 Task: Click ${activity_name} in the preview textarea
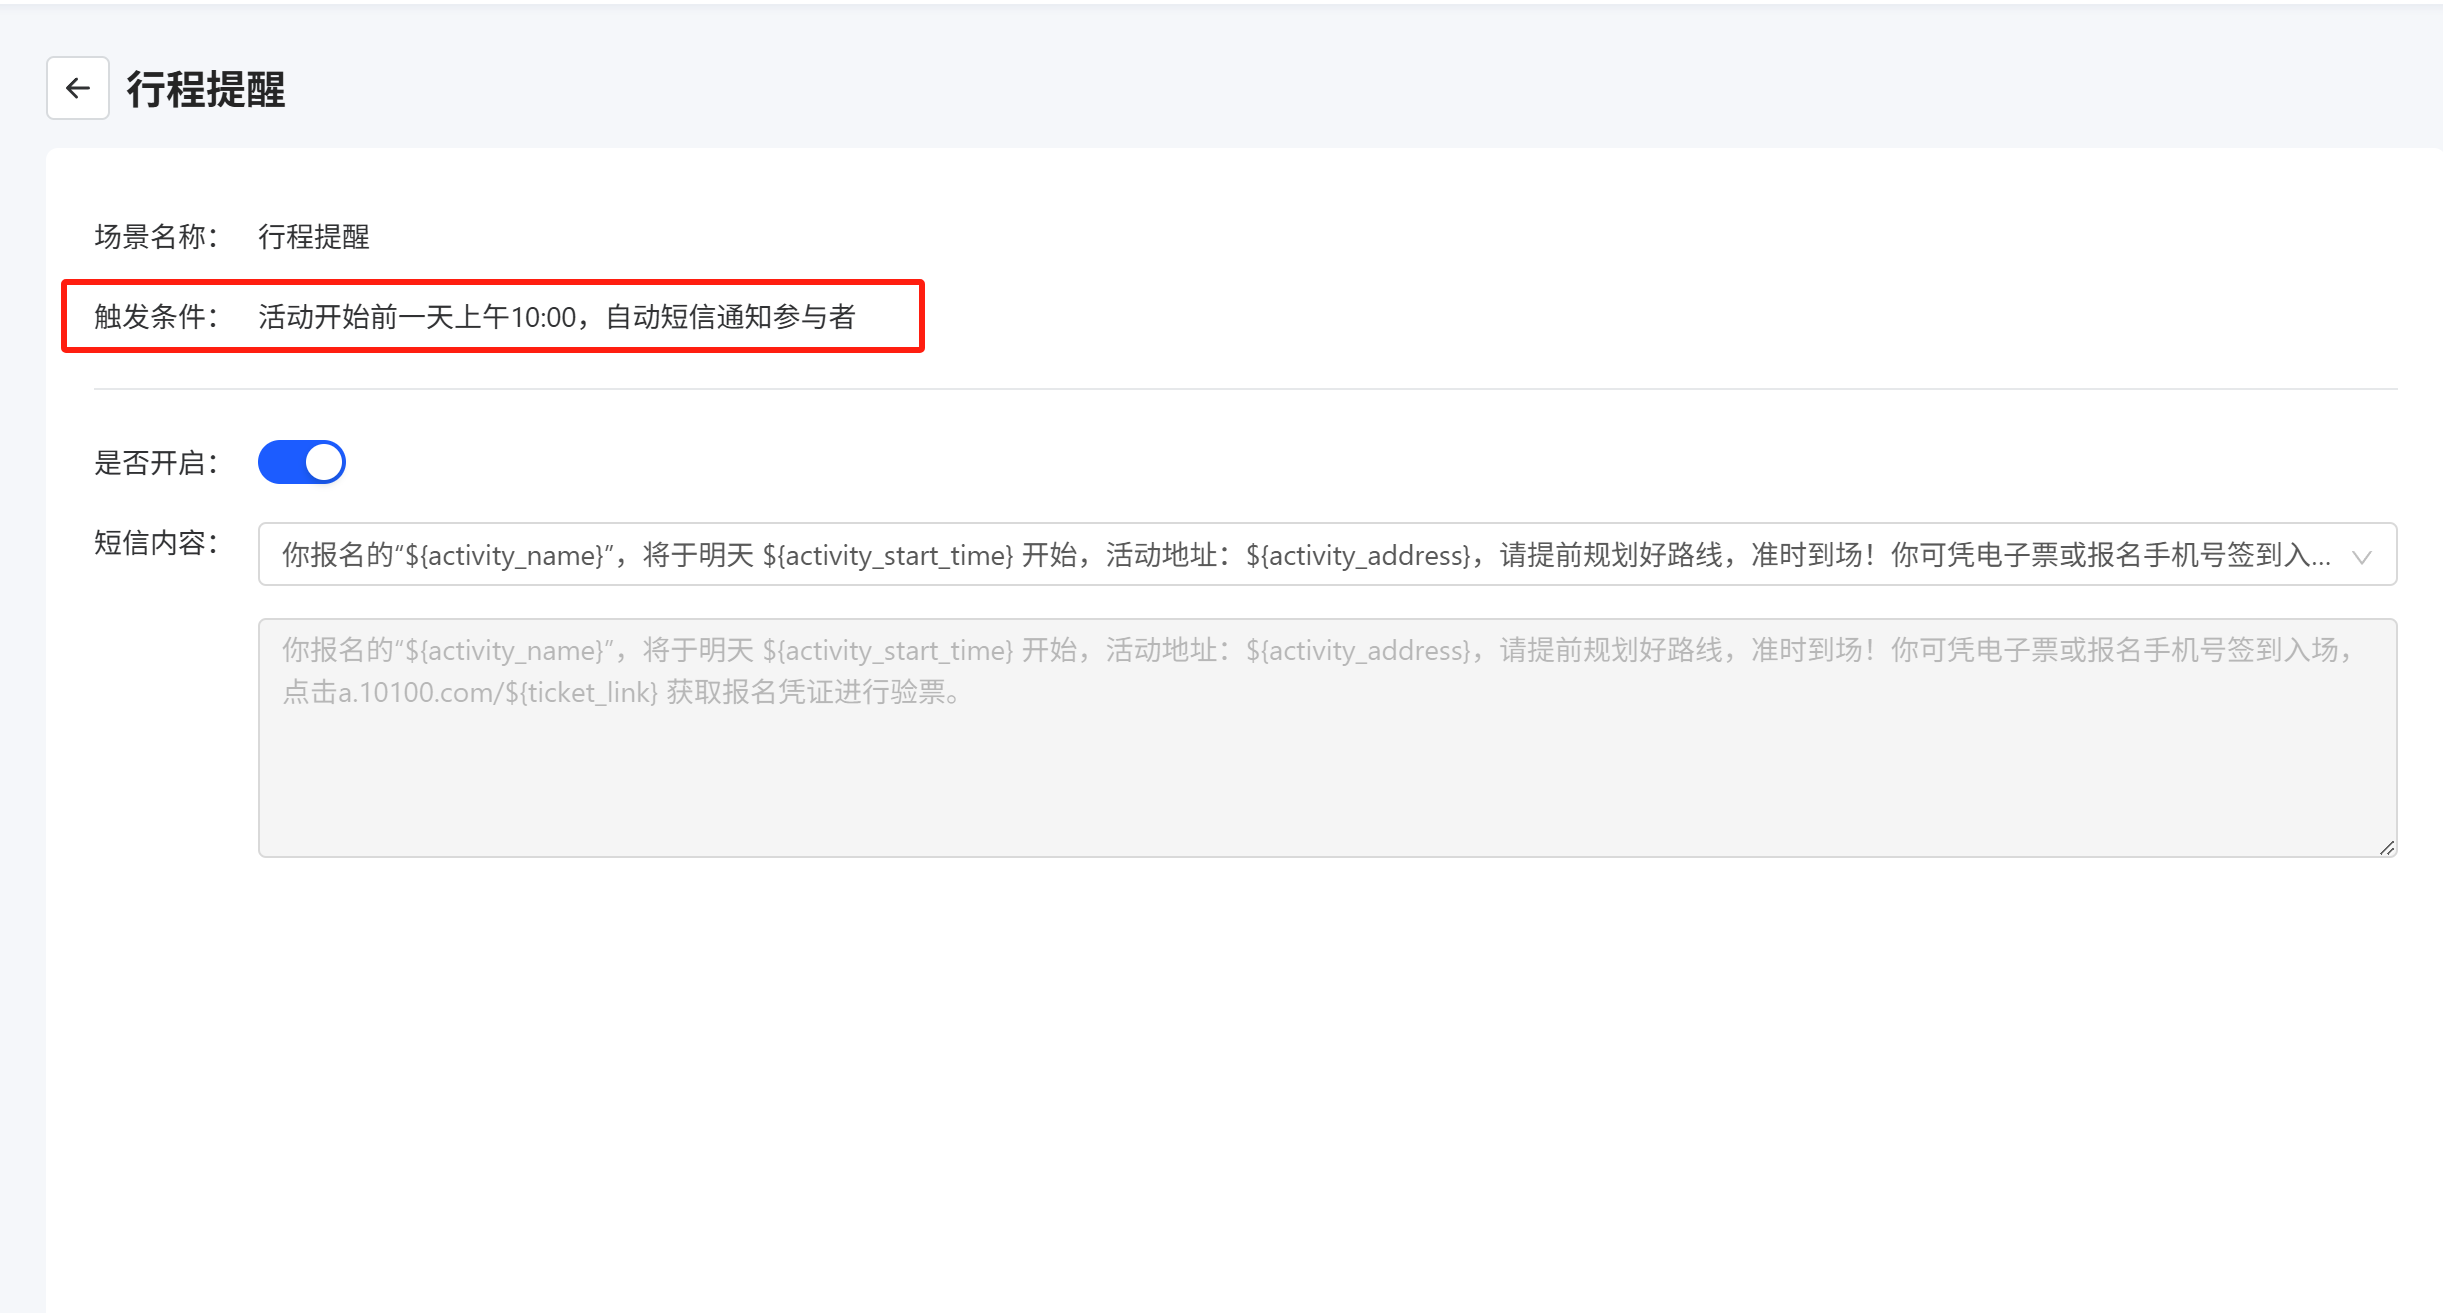tap(503, 651)
